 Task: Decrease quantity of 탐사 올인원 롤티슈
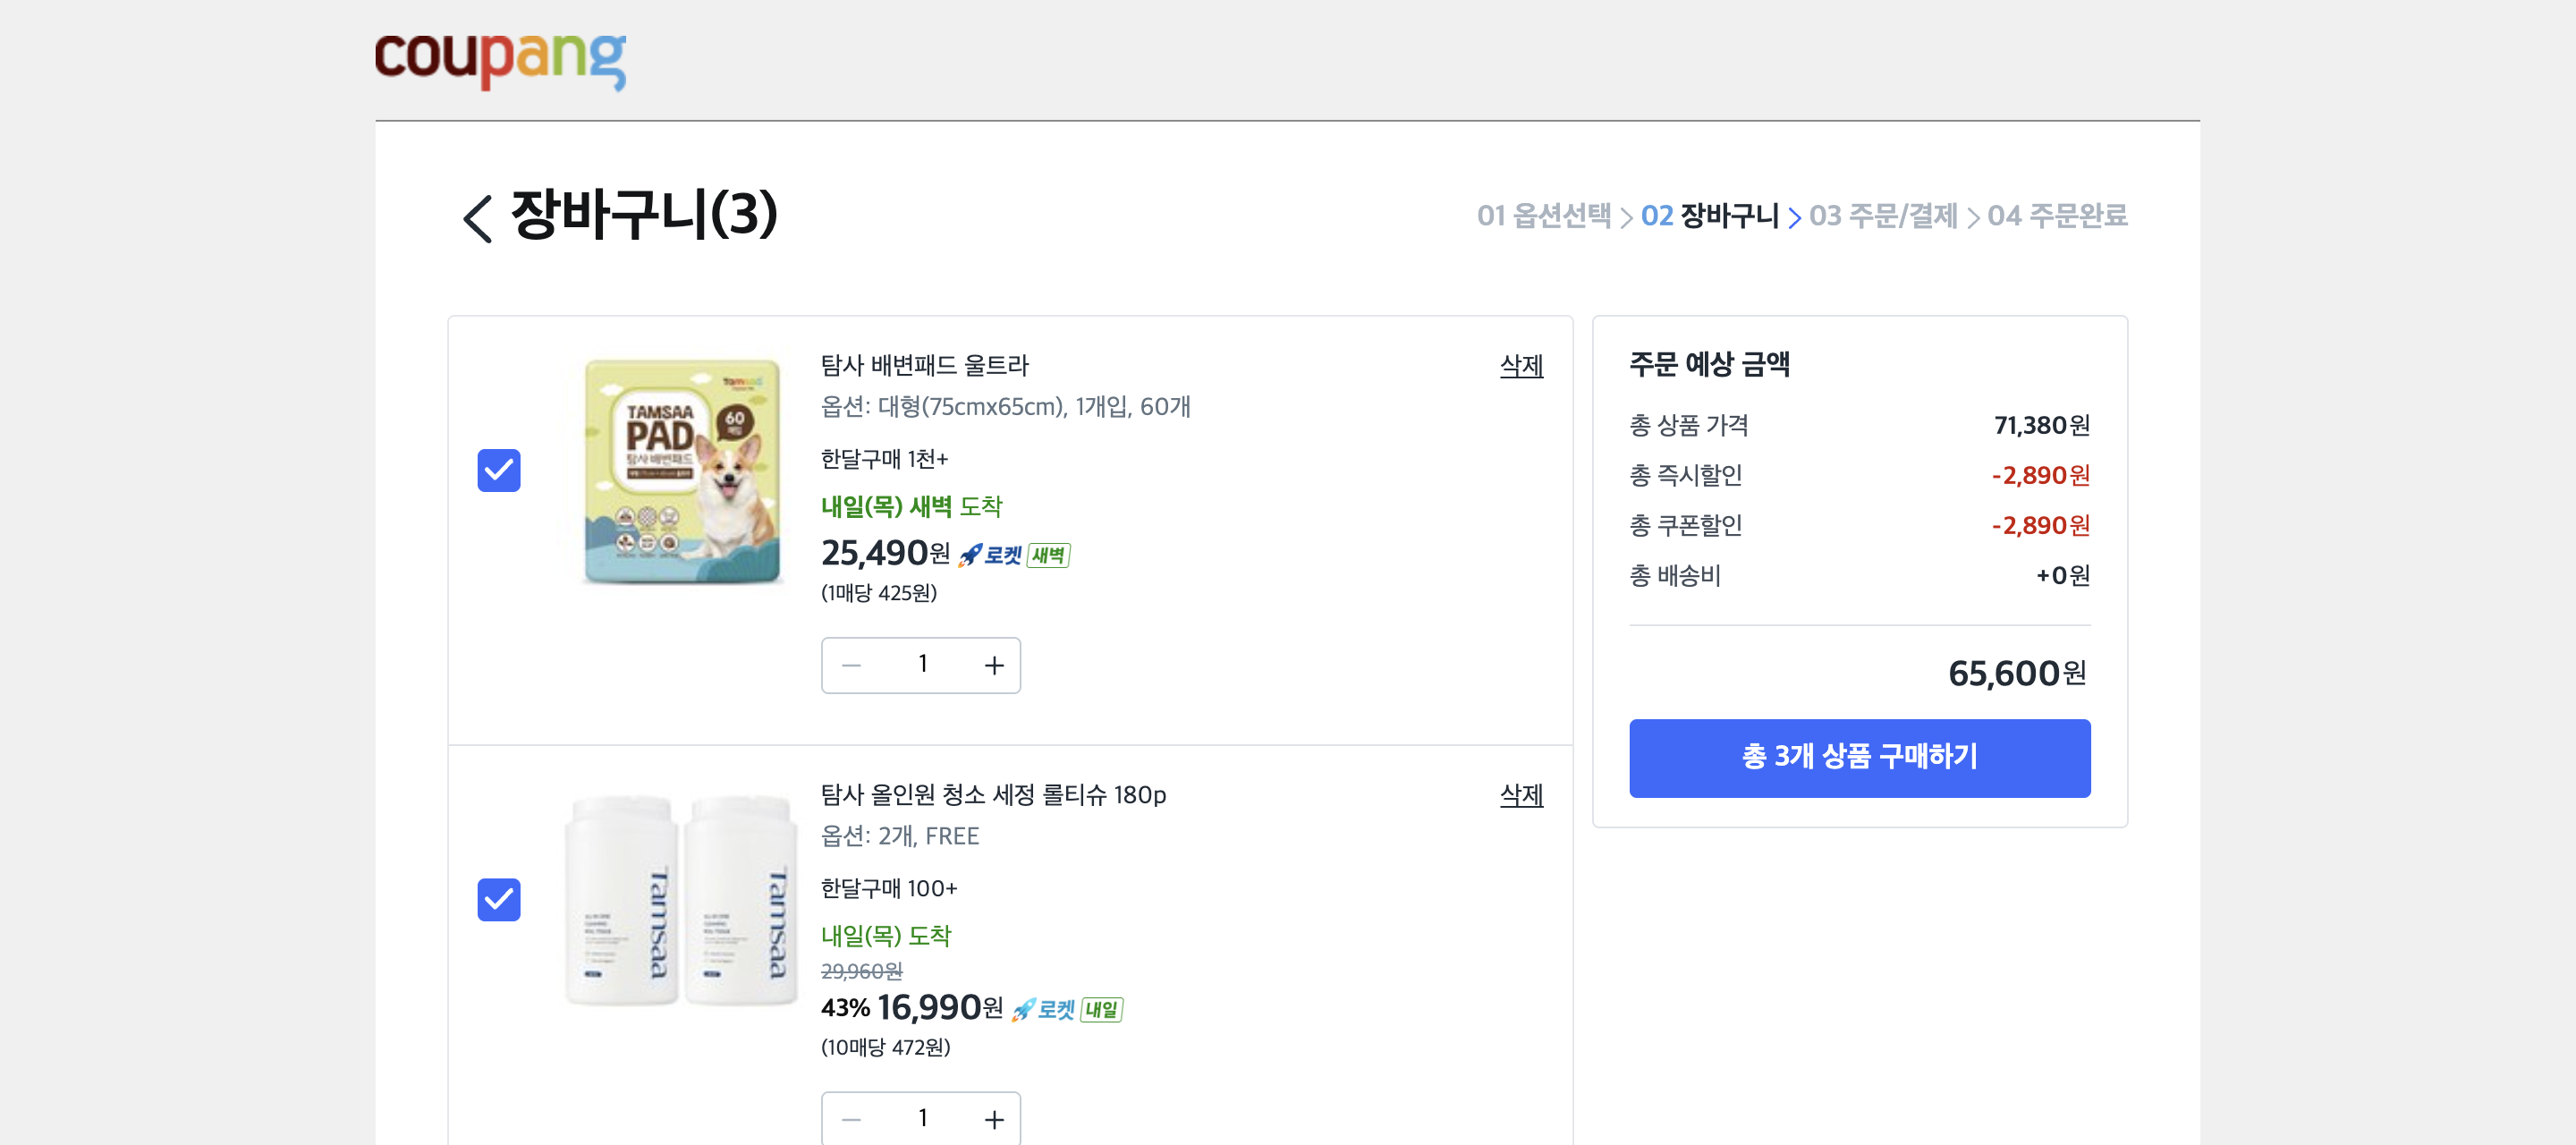(x=851, y=1119)
